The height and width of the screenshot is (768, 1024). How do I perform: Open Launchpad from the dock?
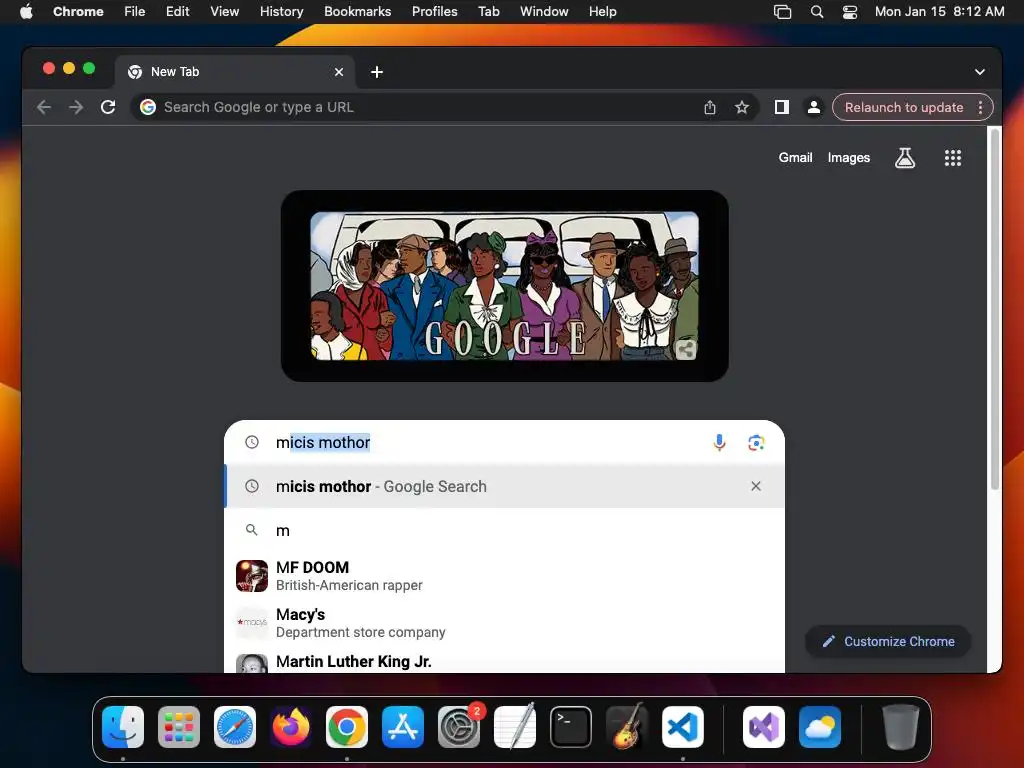tap(179, 727)
